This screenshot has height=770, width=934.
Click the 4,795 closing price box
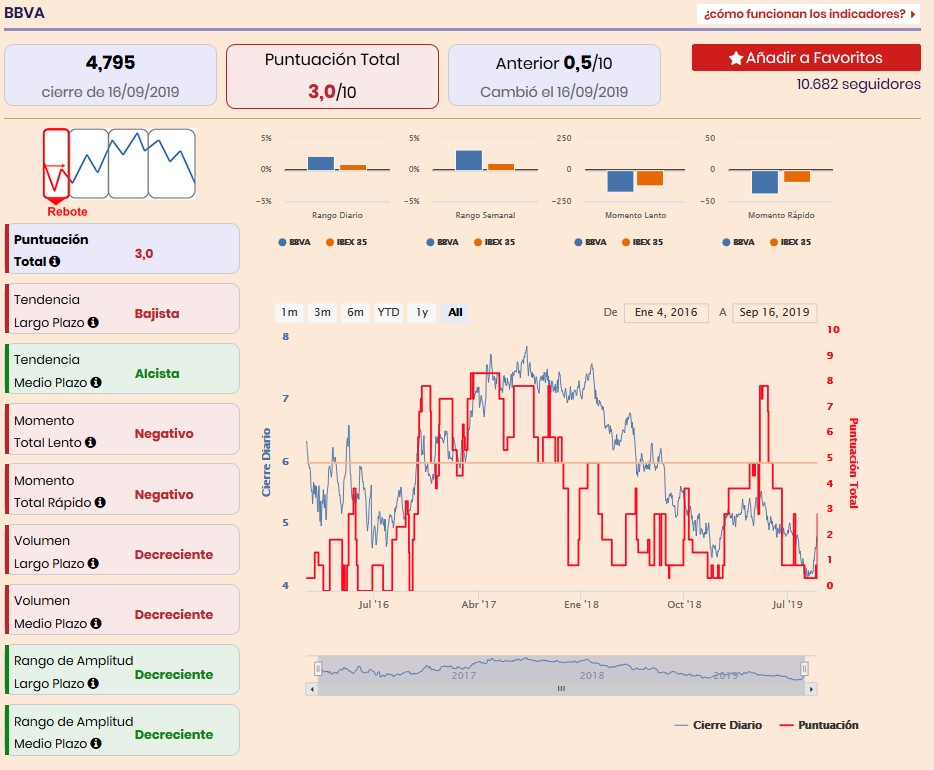[110, 76]
